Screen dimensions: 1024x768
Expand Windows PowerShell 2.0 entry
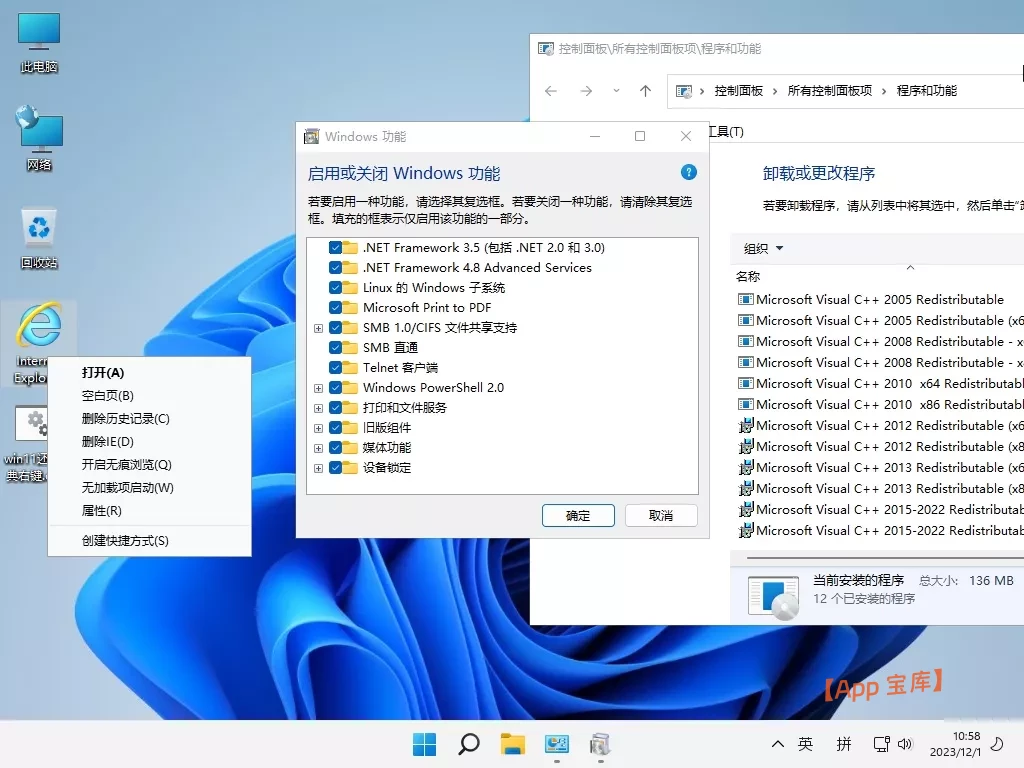(x=318, y=387)
